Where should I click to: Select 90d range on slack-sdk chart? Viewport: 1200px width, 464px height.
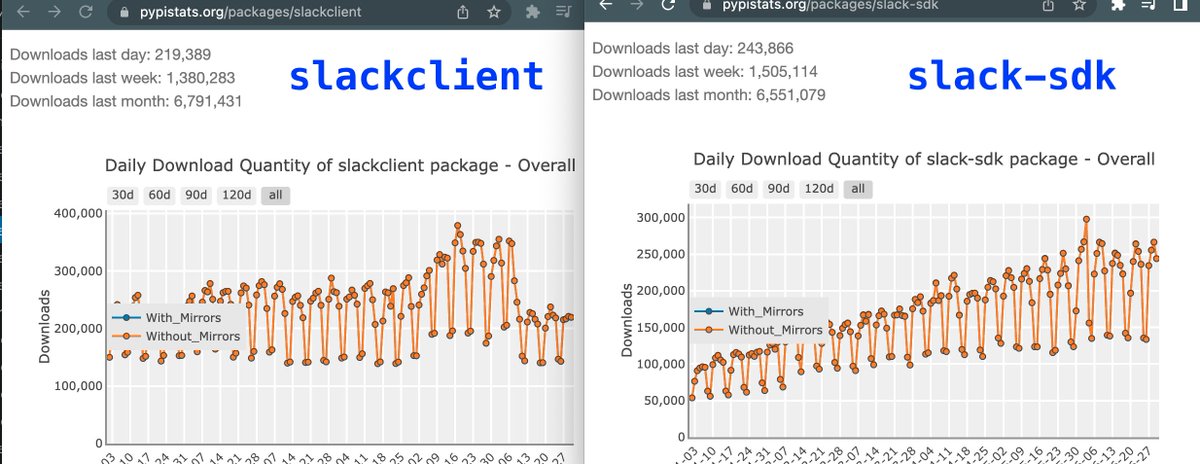point(779,188)
